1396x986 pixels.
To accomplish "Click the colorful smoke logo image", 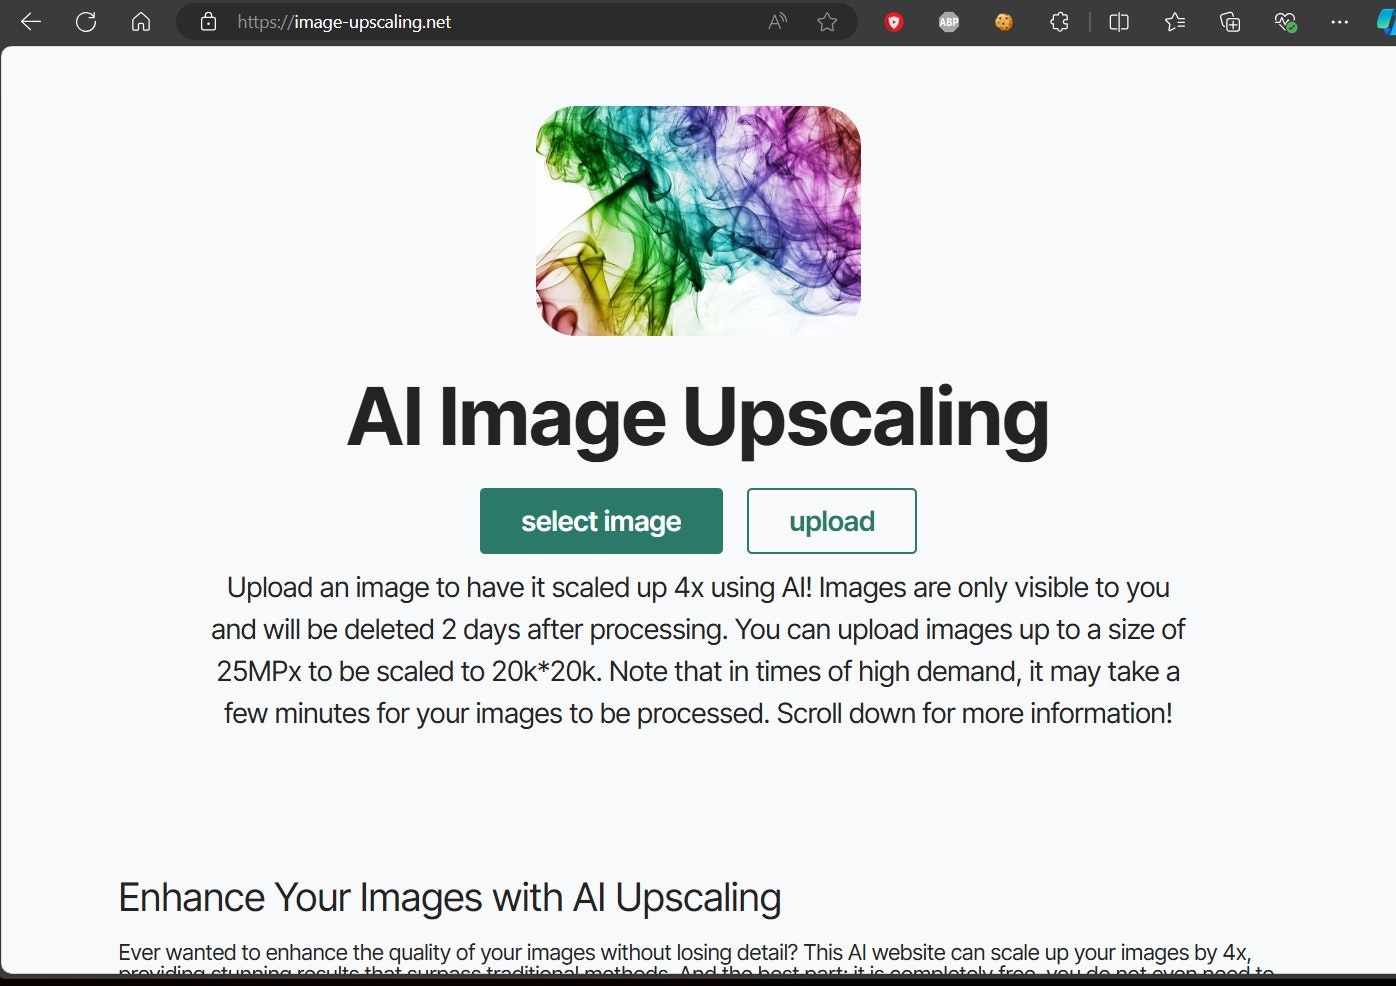I will click(x=698, y=218).
